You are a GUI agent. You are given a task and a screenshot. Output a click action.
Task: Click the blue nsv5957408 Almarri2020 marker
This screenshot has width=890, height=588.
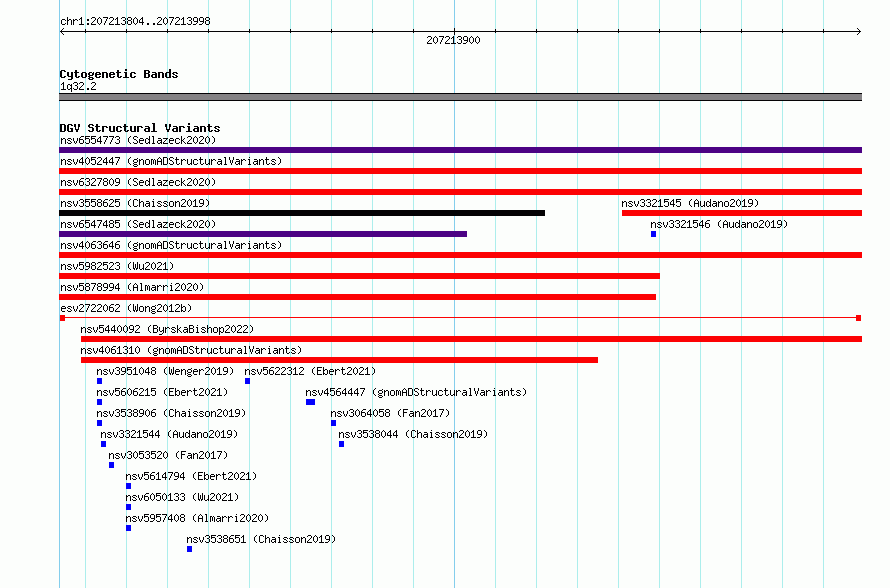(x=128, y=528)
